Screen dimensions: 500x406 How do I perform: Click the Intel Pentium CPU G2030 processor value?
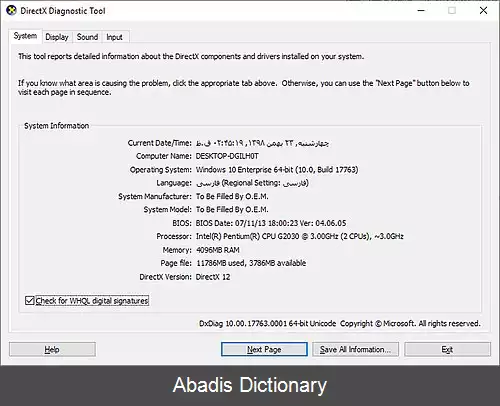300,236
